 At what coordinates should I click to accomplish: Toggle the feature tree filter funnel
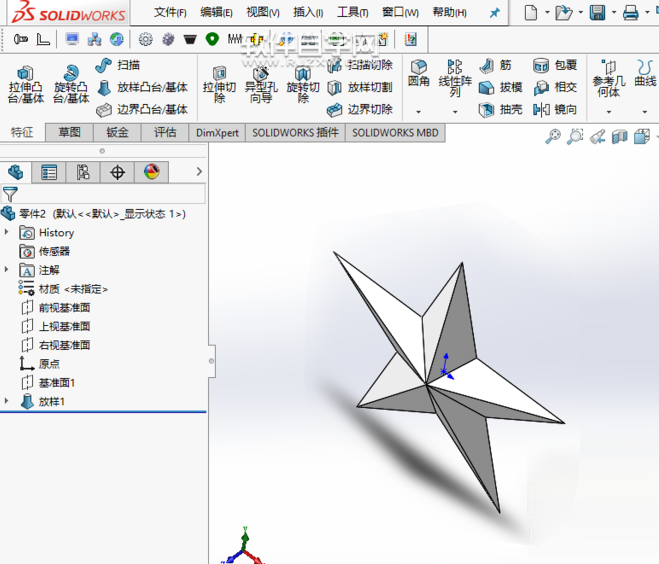[x=11, y=194]
